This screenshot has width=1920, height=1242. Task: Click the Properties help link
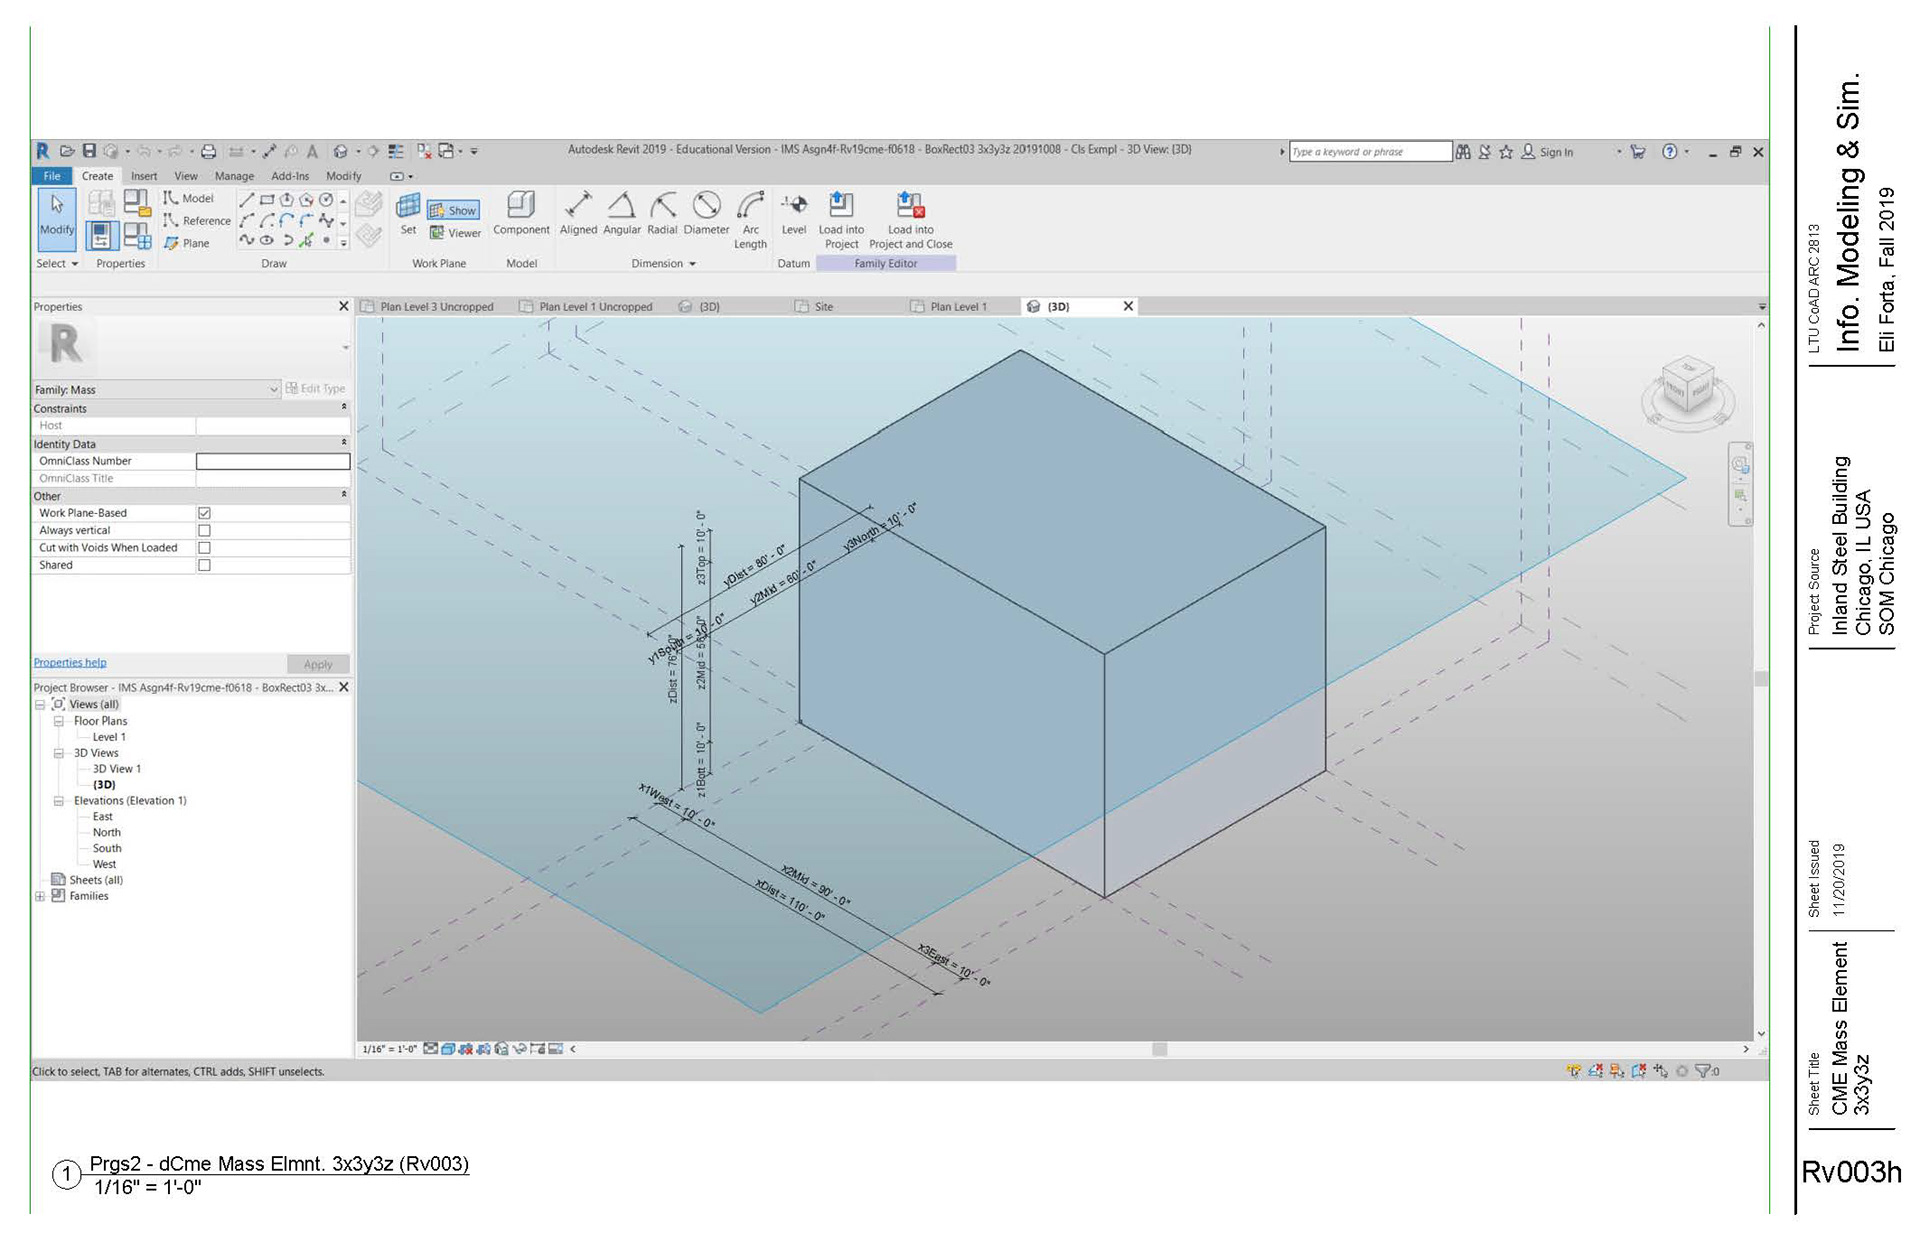pyautogui.click(x=70, y=662)
